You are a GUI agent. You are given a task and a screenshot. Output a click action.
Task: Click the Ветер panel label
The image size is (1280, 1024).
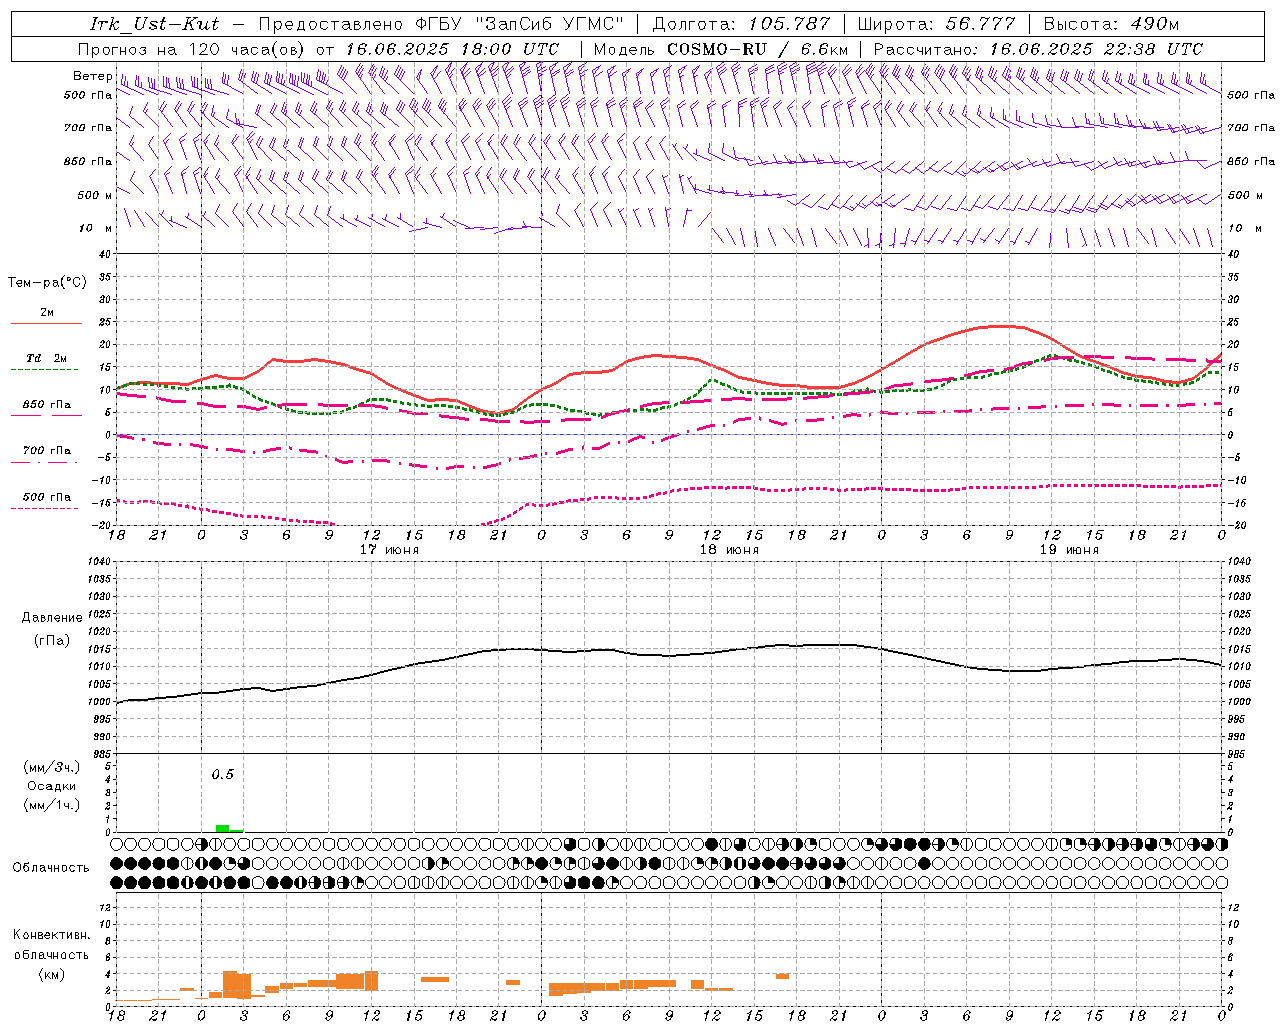click(92, 76)
